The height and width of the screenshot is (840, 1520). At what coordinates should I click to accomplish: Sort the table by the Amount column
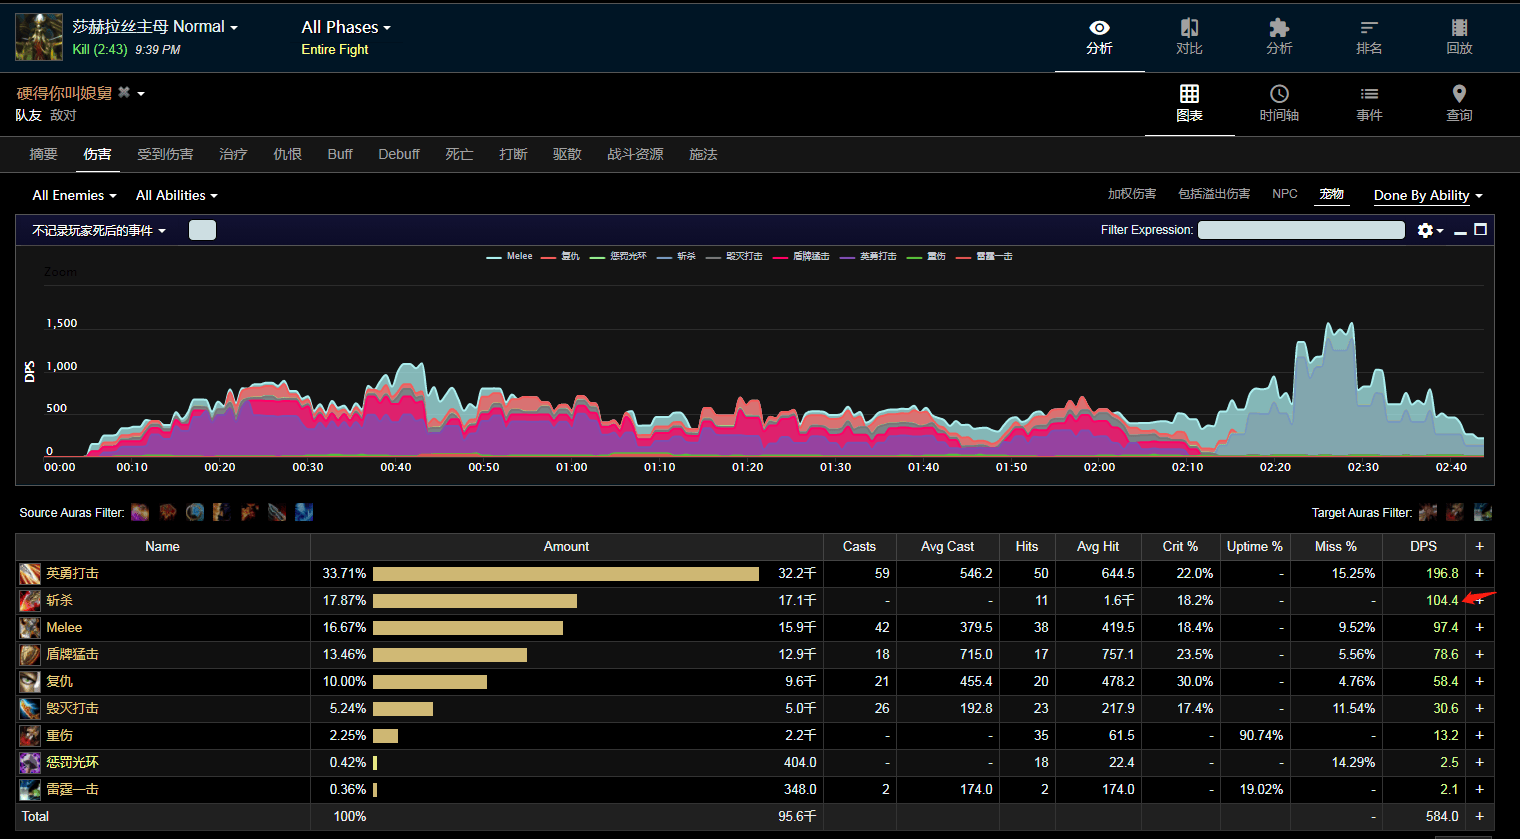pyautogui.click(x=566, y=547)
